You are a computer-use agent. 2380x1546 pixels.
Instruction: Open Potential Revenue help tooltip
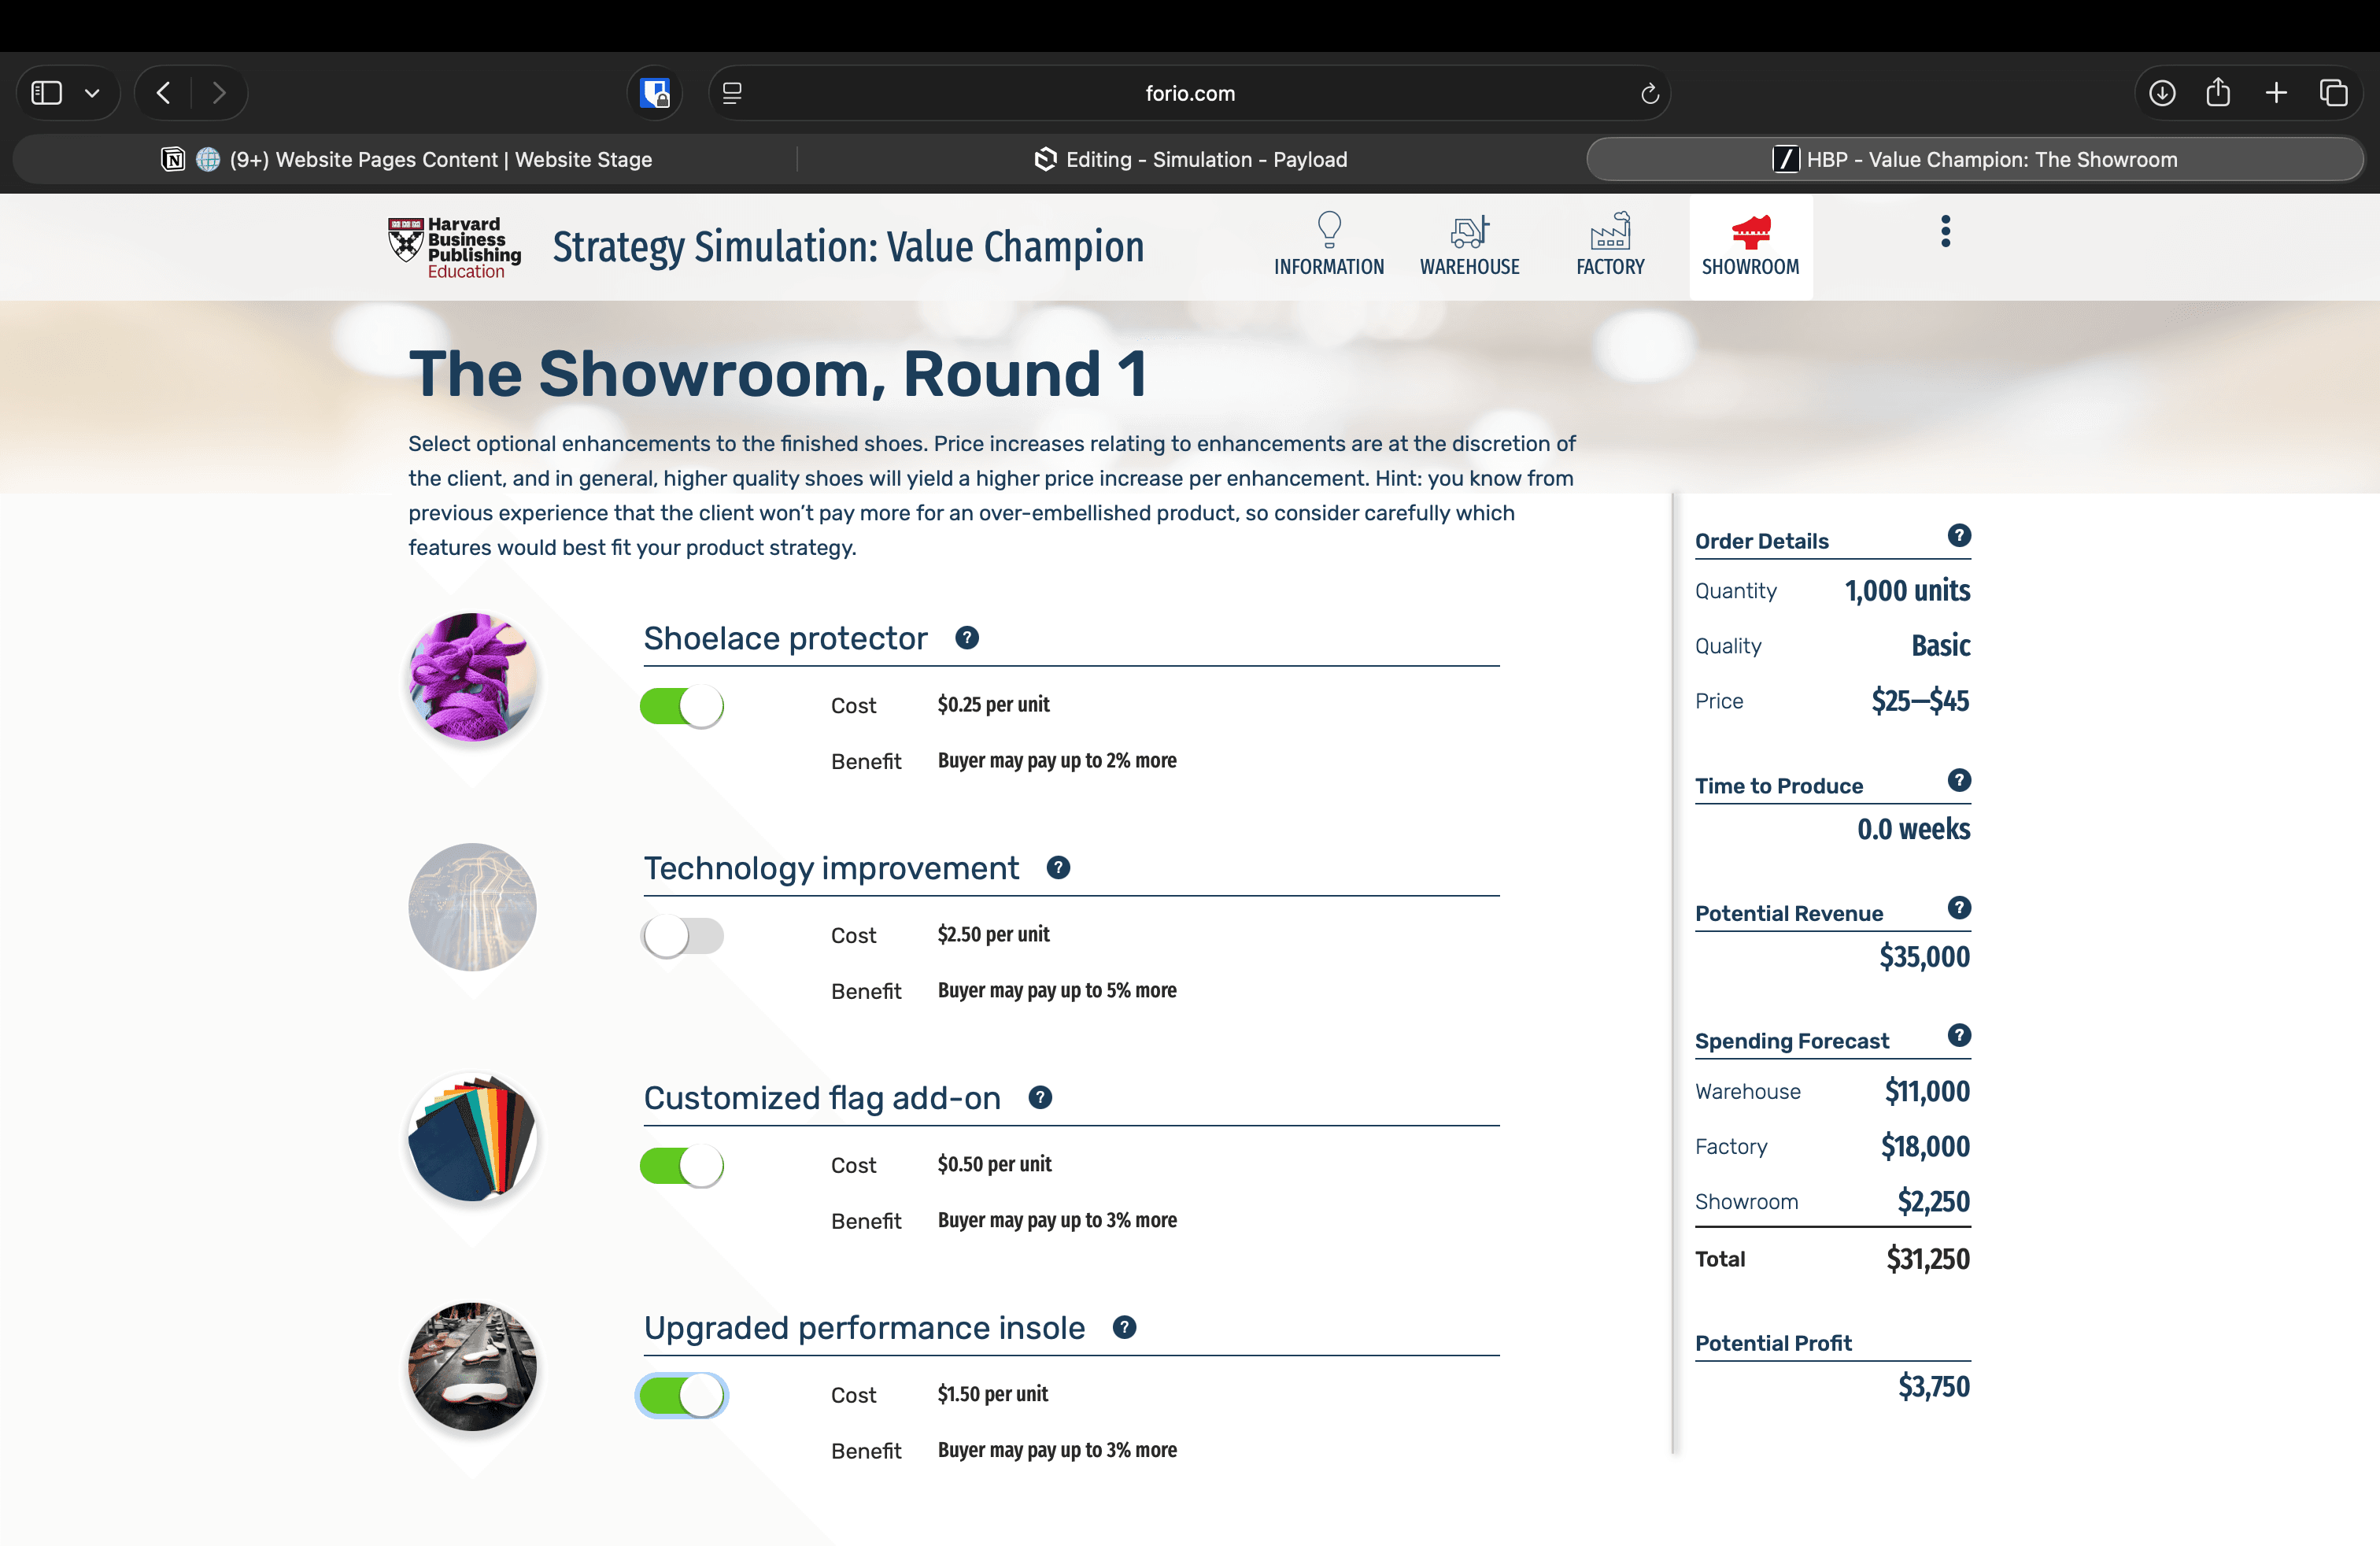[1958, 908]
